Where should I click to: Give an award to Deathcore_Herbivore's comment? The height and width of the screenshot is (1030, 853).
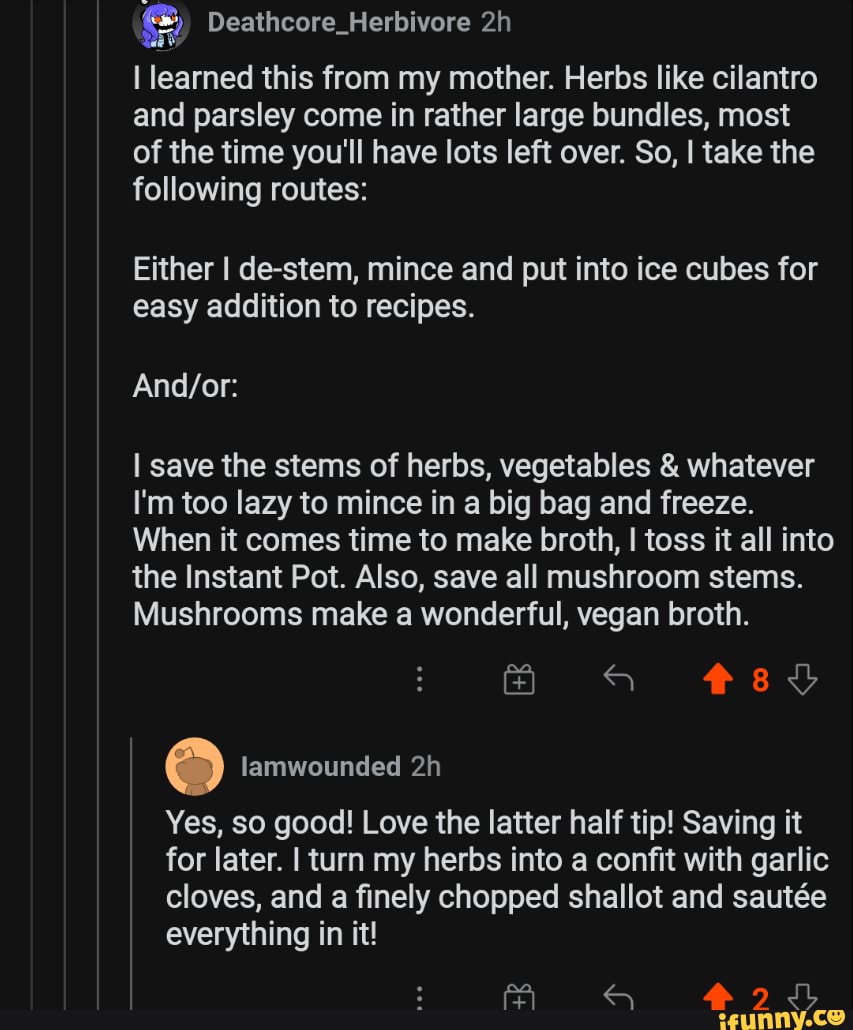[x=519, y=681]
